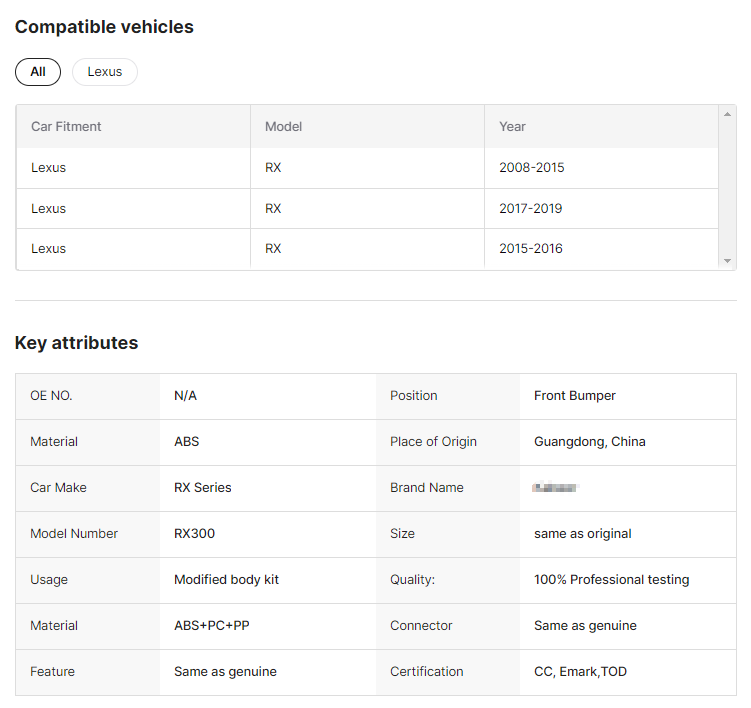Select the 2017-2019 year cell
The image size is (751, 708).
click(x=530, y=209)
